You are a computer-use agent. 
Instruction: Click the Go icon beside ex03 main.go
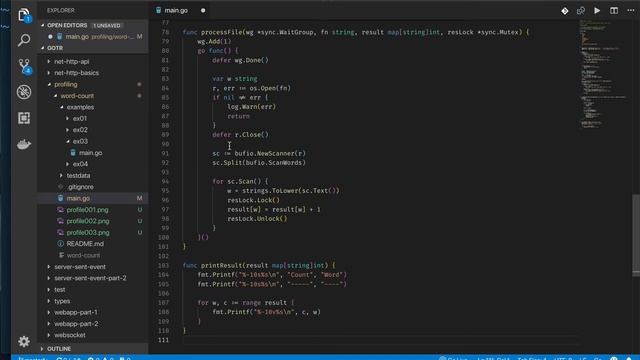click(x=73, y=153)
